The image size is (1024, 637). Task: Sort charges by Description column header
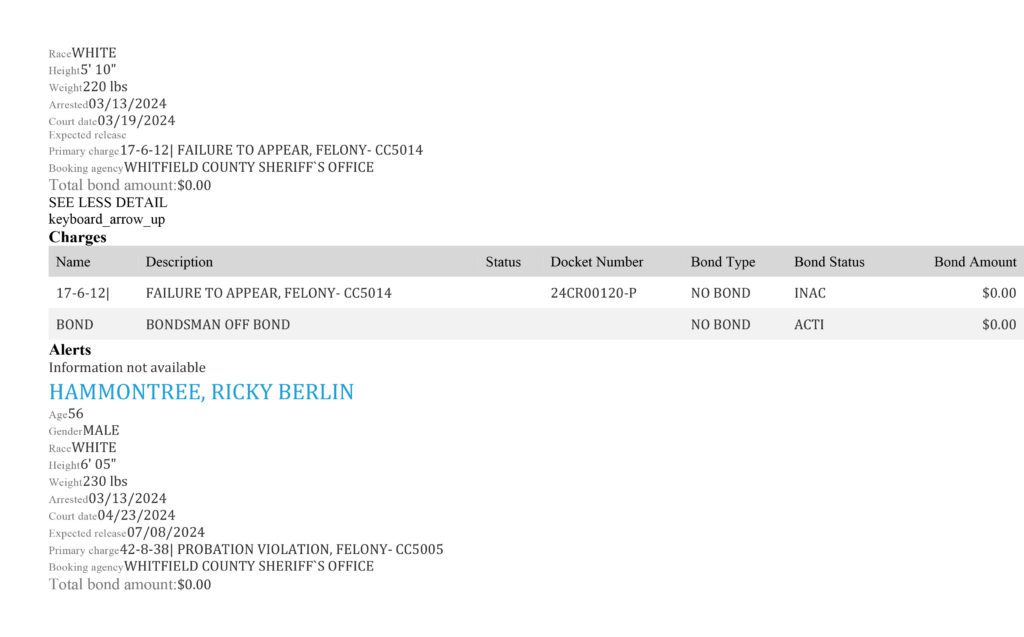pos(179,262)
